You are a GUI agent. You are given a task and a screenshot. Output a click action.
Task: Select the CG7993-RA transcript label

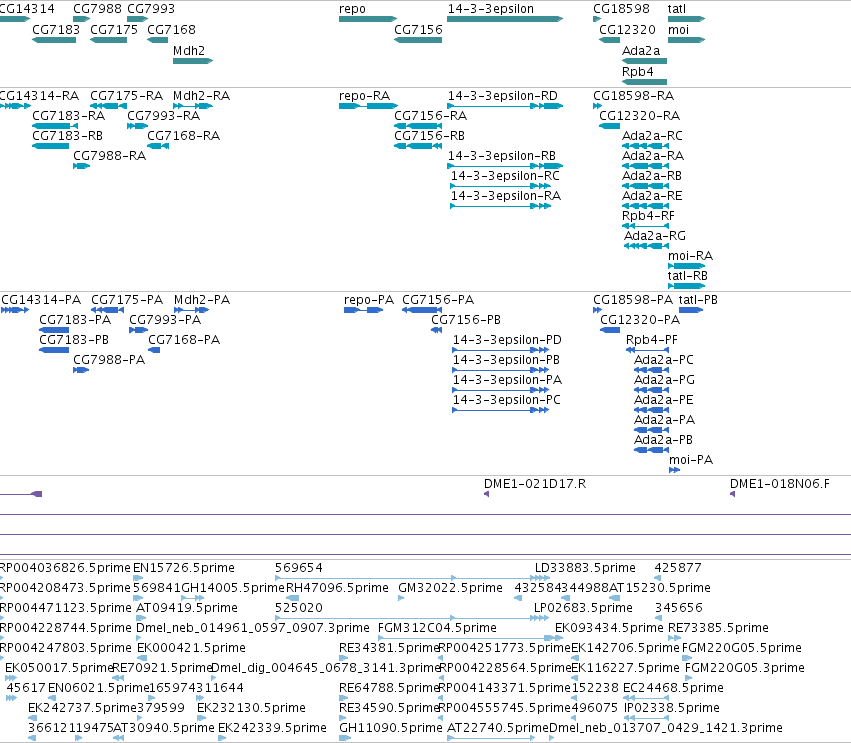coord(163,116)
